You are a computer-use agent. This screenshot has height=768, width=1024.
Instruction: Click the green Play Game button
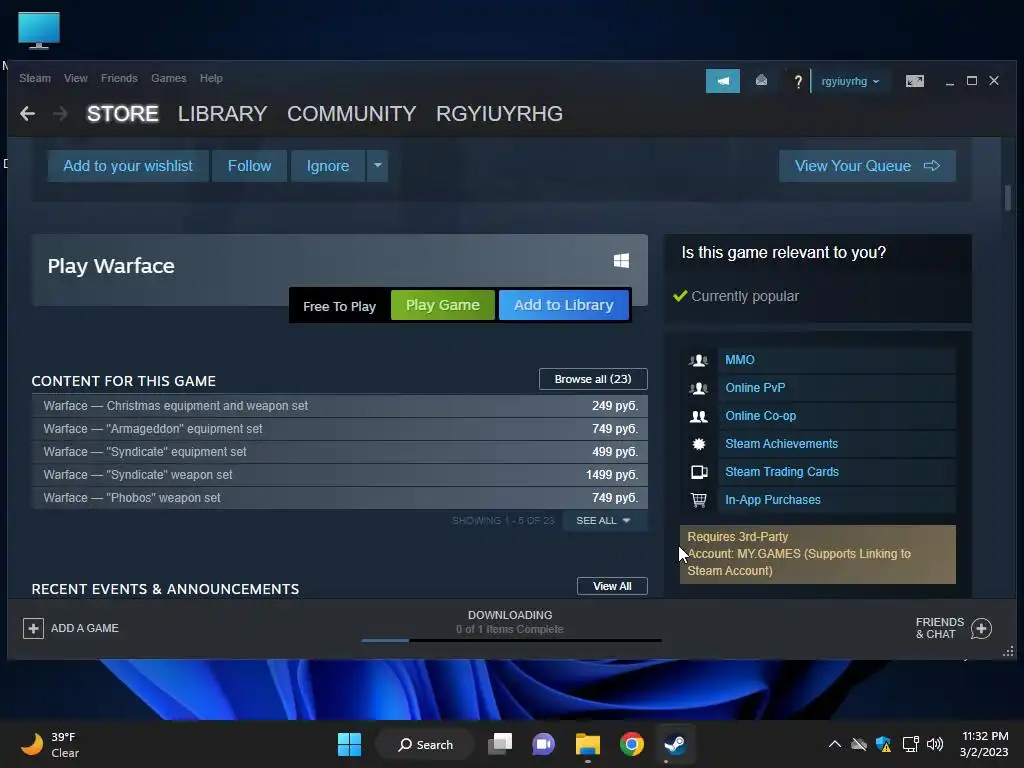pyautogui.click(x=443, y=305)
